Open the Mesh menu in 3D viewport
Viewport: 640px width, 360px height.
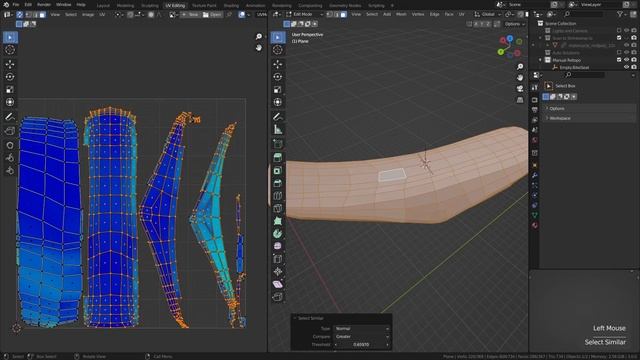[x=401, y=14]
